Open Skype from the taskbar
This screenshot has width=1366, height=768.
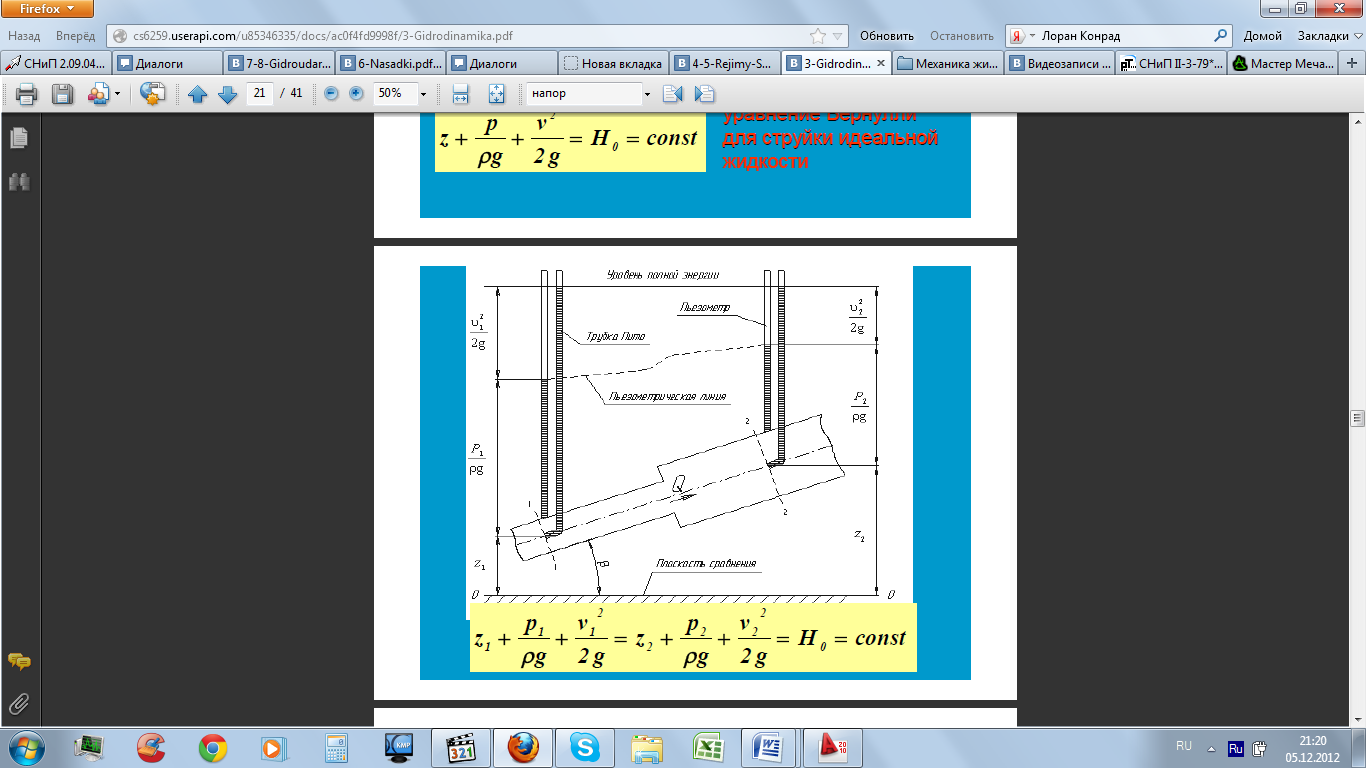tap(585, 748)
